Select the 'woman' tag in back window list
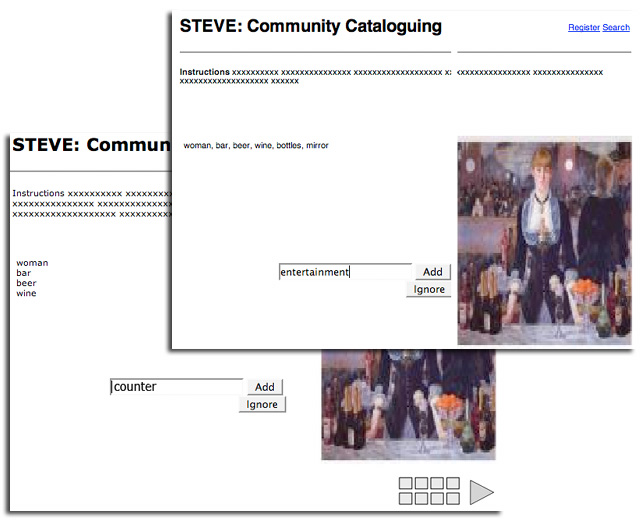The image size is (640, 521). pyautogui.click(x=32, y=263)
